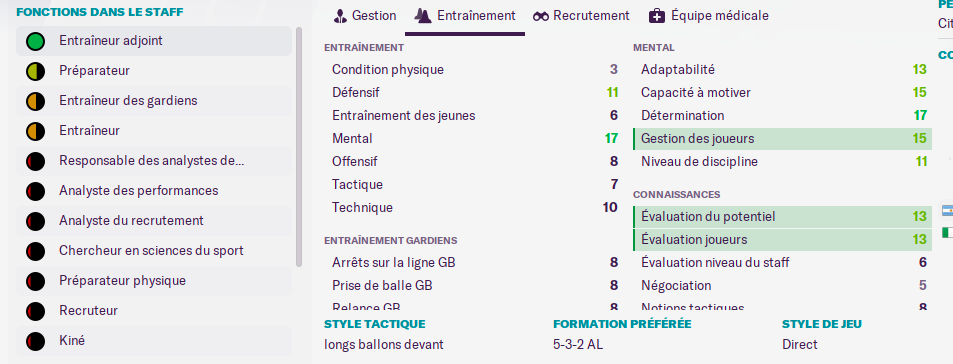953x364 pixels.
Task: Click the Évaluation du potentiel row
Action: pyautogui.click(x=782, y=217)
